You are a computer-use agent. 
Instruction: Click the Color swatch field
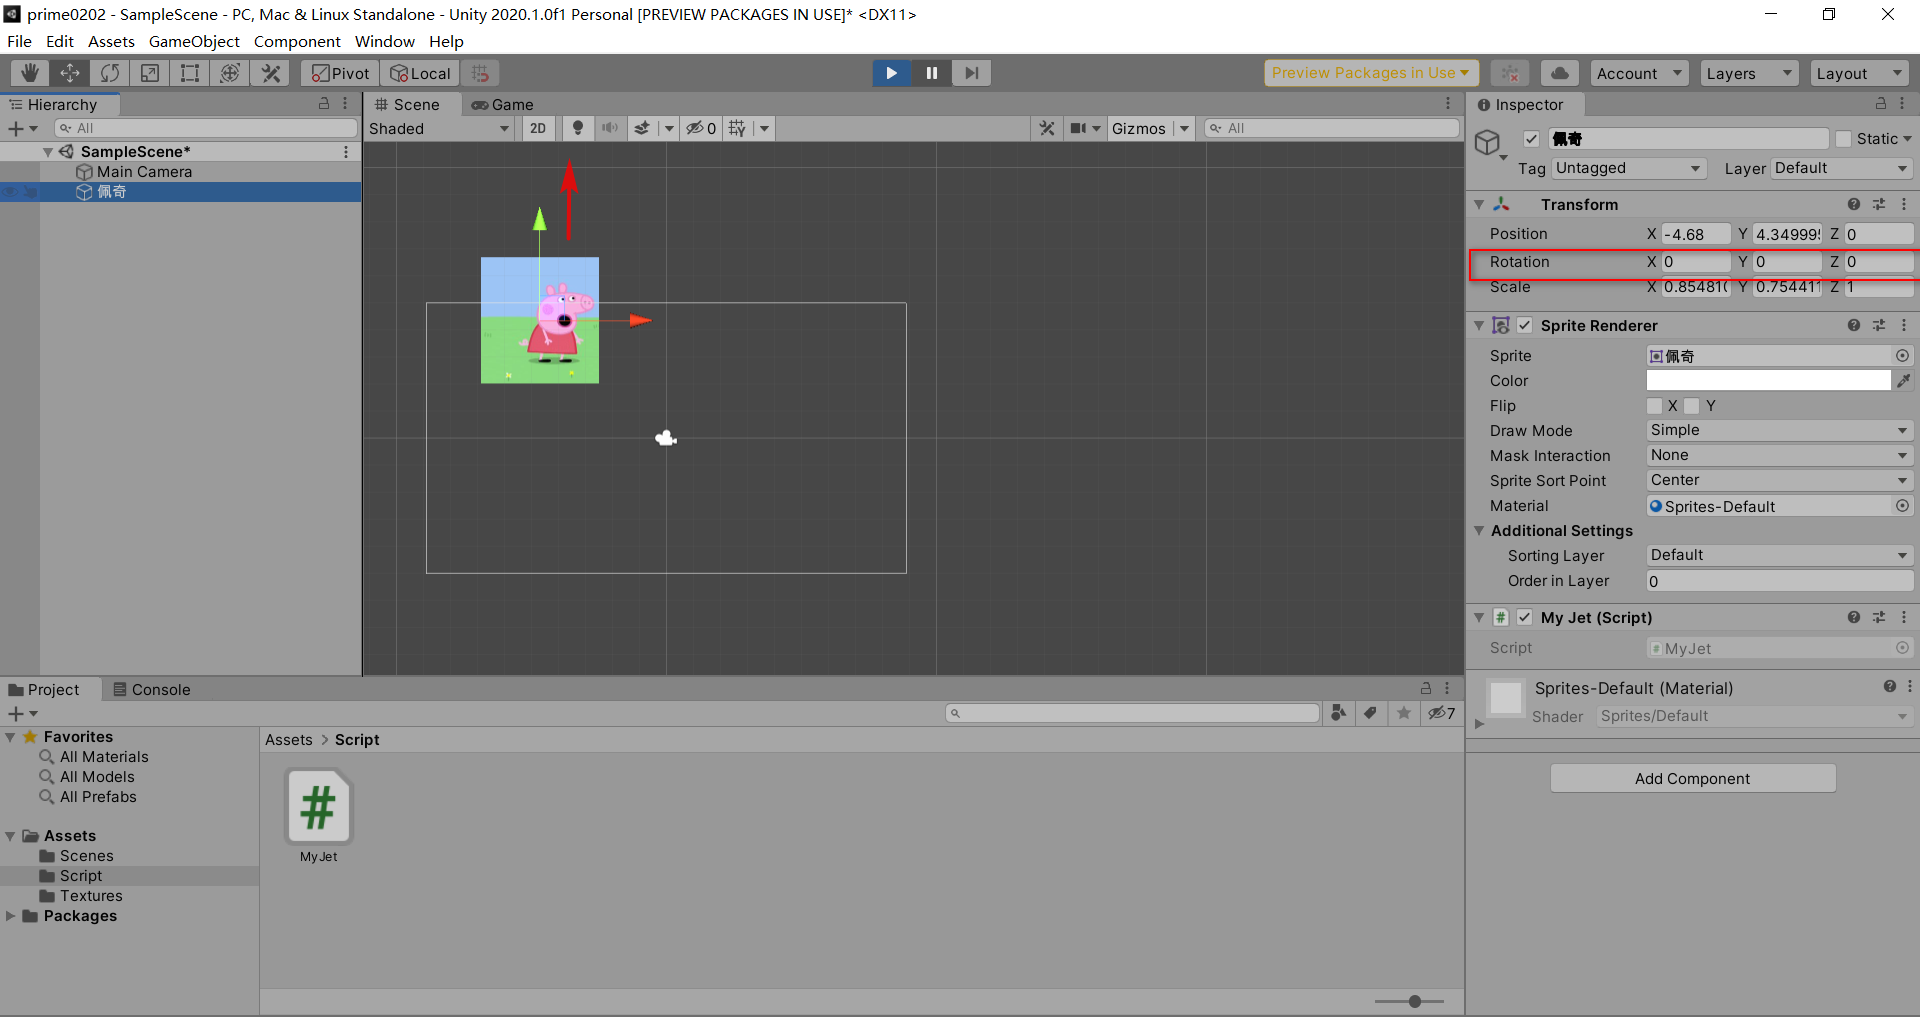(x=1768, y=380)
